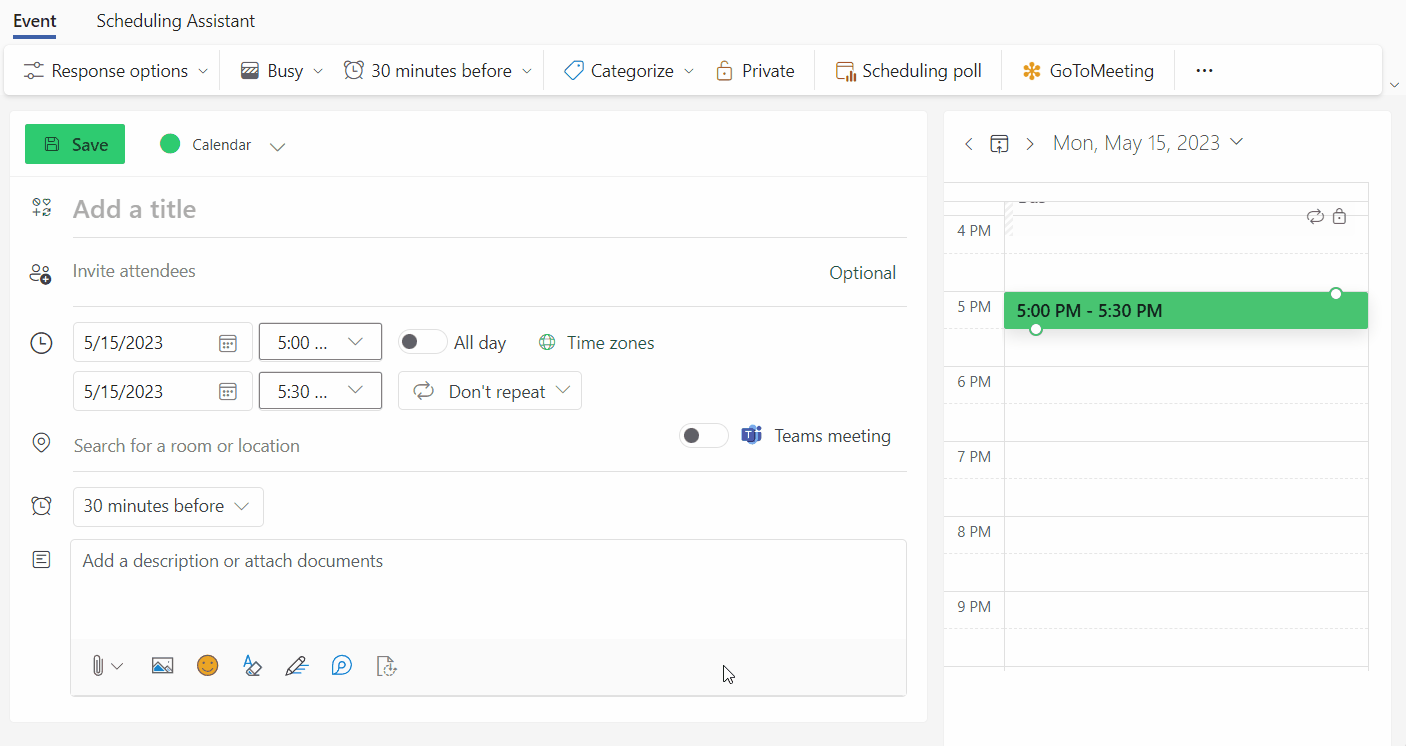Attach a file using the paperclip icon
The width and height of the screenshot is (1406, 746).
coord(99,665)
